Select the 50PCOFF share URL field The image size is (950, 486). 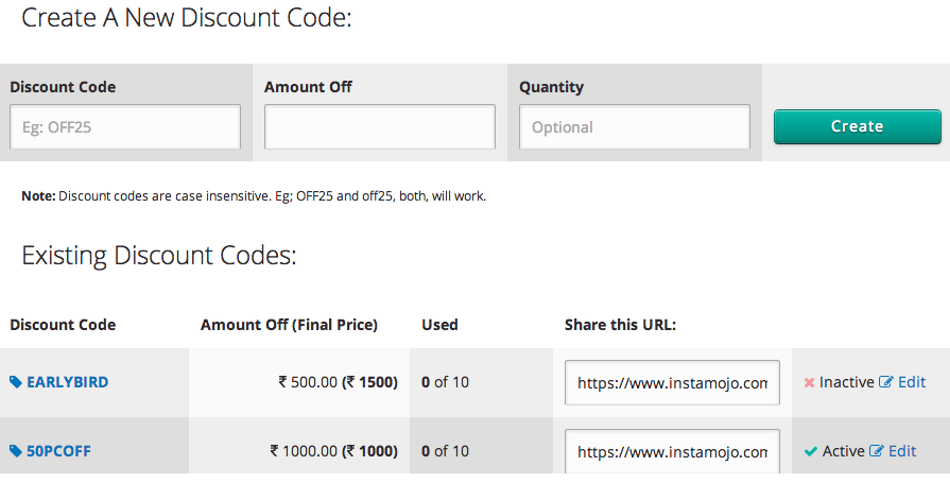672,452
